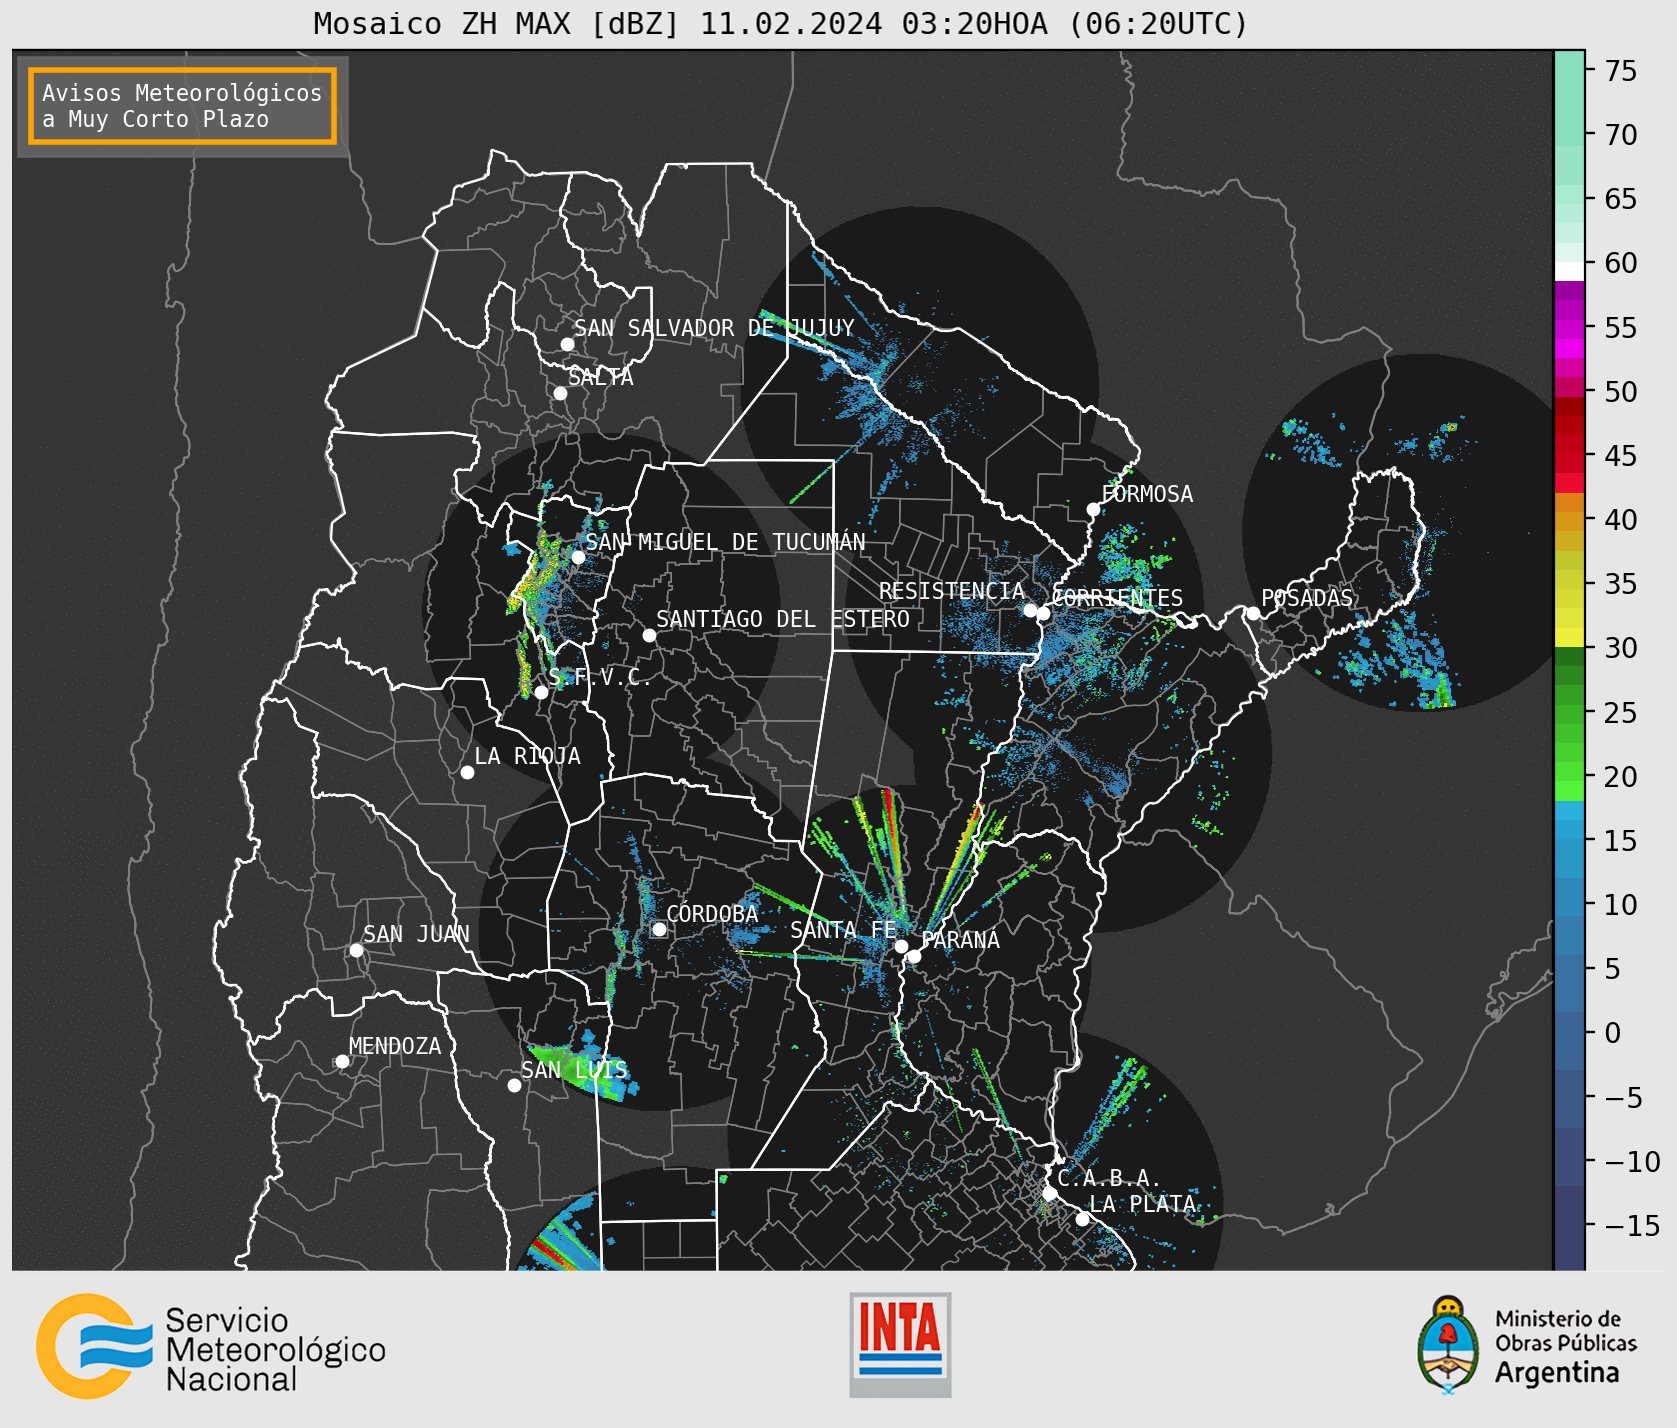Select the San Luis city marker dot

[x=514, y=1085]
